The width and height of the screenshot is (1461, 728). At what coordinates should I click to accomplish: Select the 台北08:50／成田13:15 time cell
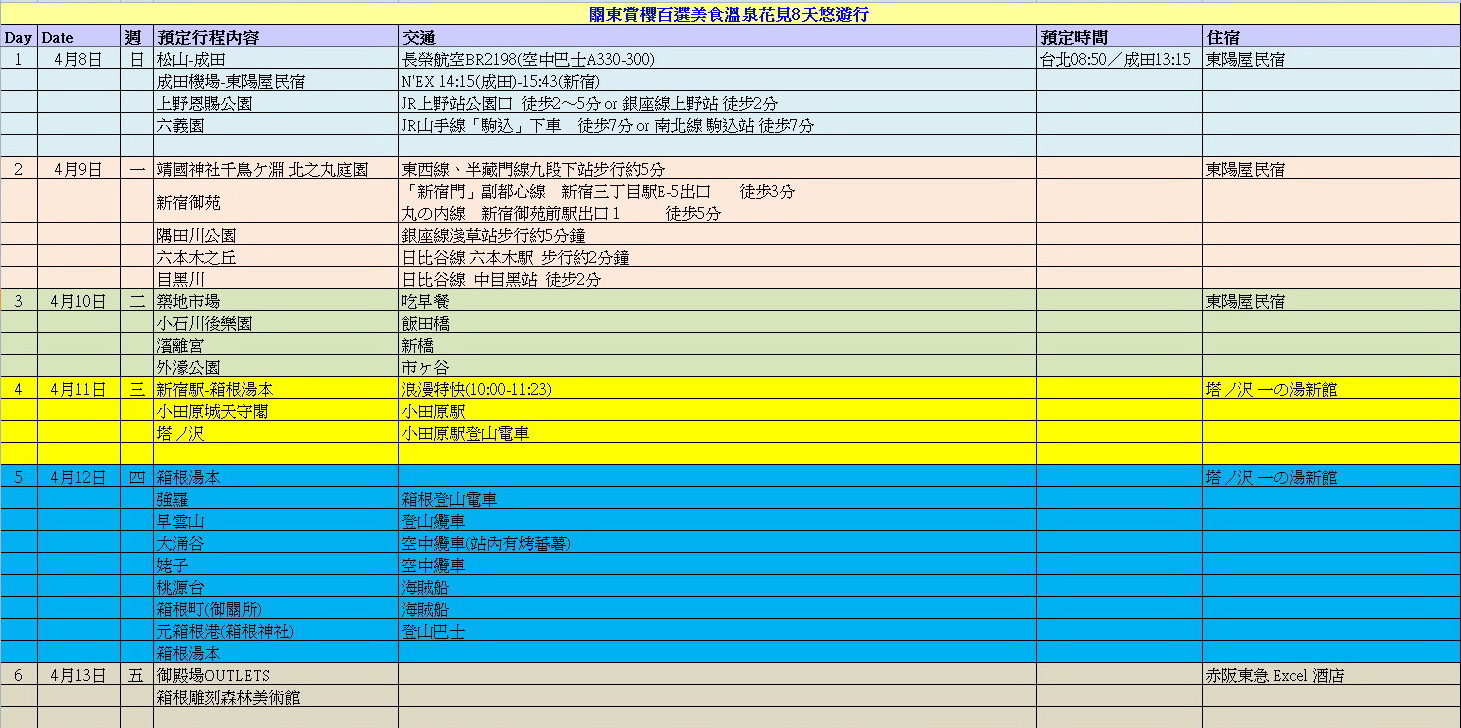pyautogui.click(x=1116, y=59)
